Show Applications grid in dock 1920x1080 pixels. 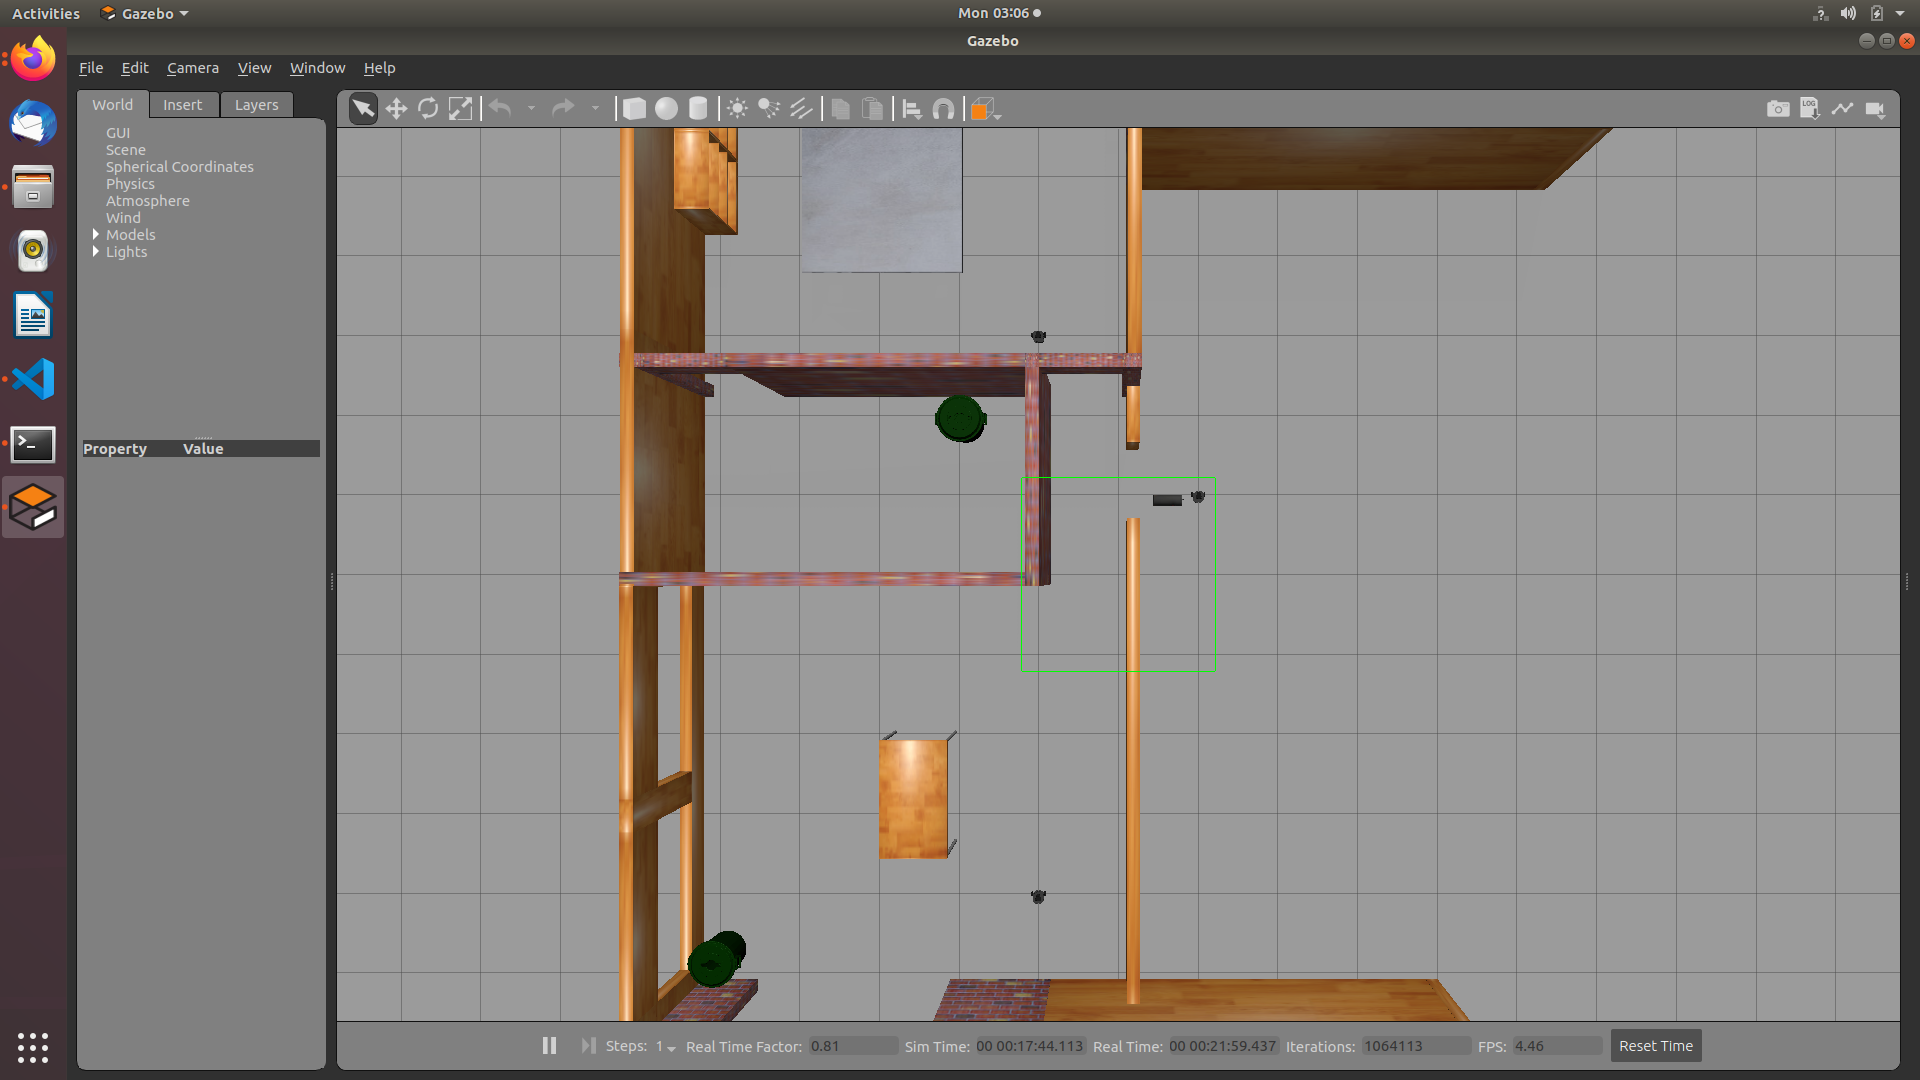click(x=33, y=1047)
